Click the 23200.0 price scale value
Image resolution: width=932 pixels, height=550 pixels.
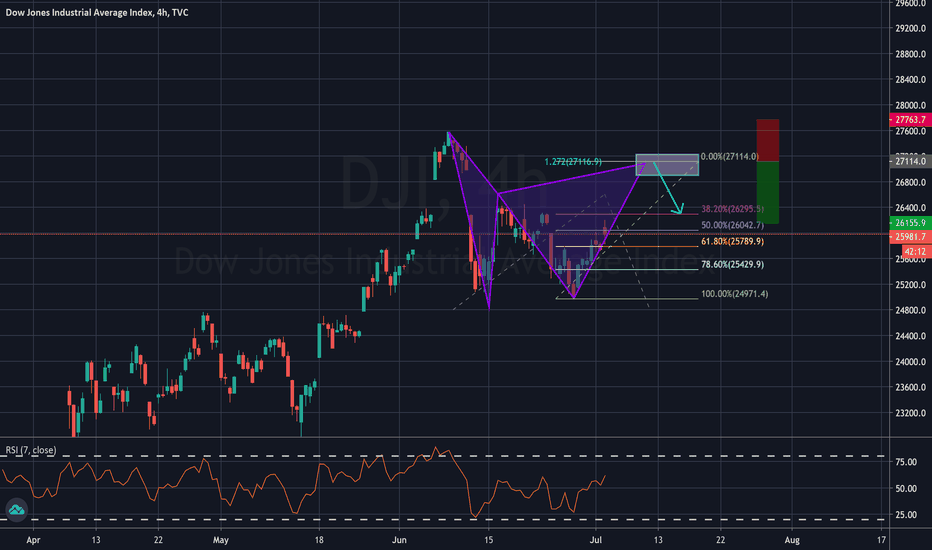pyautogui.click(x=911, y=413)
